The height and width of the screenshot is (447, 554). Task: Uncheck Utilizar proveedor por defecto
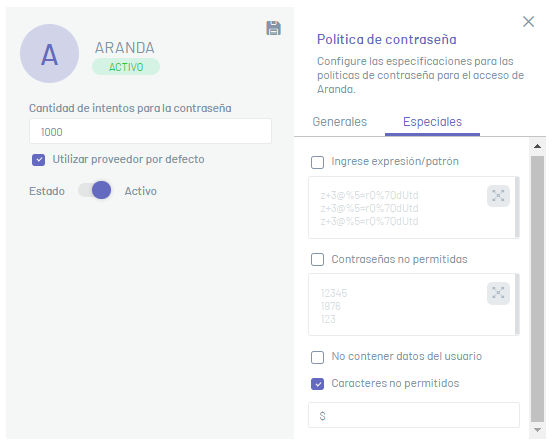[39, 160]
